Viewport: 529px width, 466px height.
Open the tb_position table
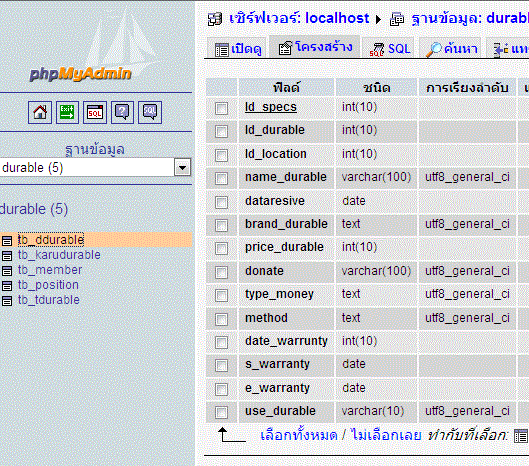pos(48,285)
